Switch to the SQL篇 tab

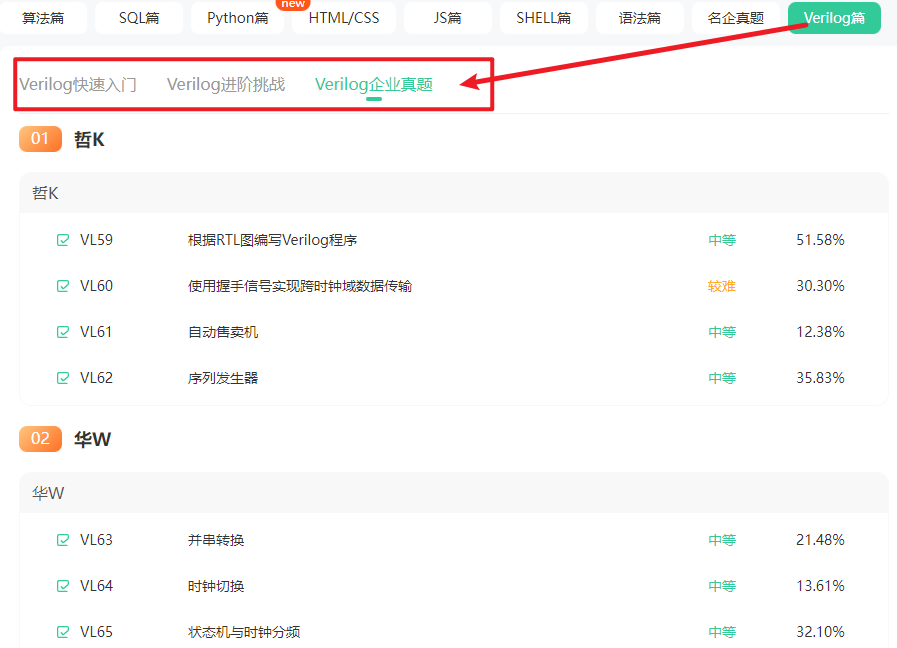pyautogui.click(x=139, y=18)
